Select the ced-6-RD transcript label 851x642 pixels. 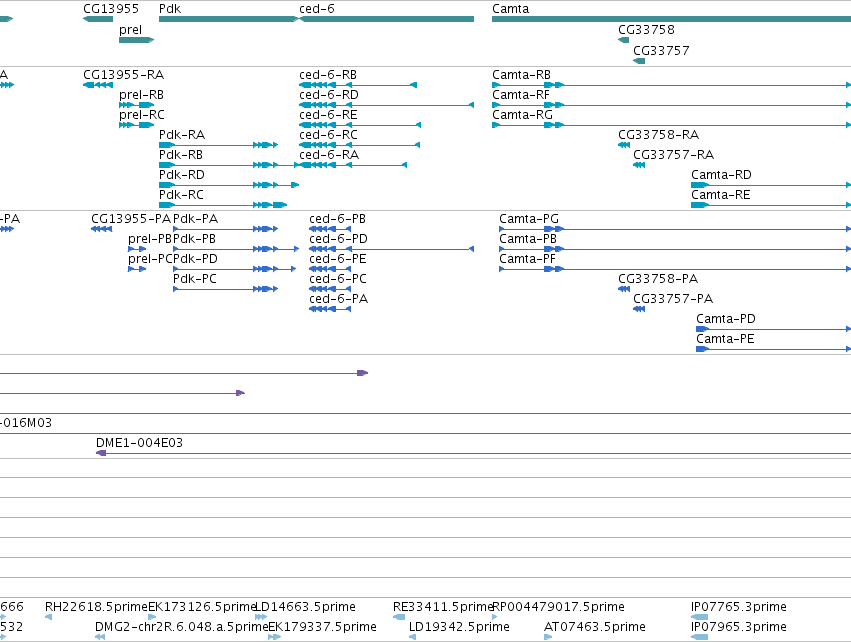point(329,95)
